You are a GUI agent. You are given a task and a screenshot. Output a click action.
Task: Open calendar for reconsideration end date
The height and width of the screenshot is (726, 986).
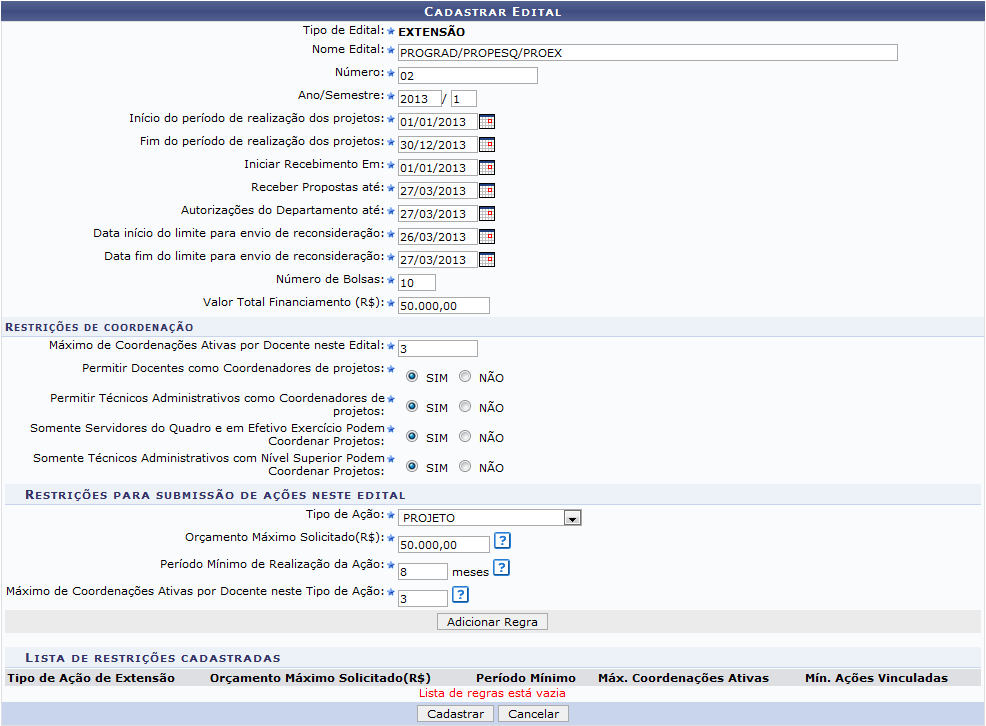(x=487, y=260)
